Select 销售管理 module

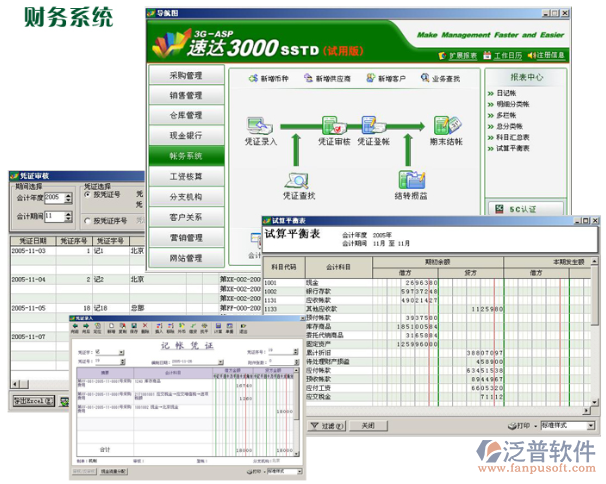pyautogui.click(x=186, y=95)
